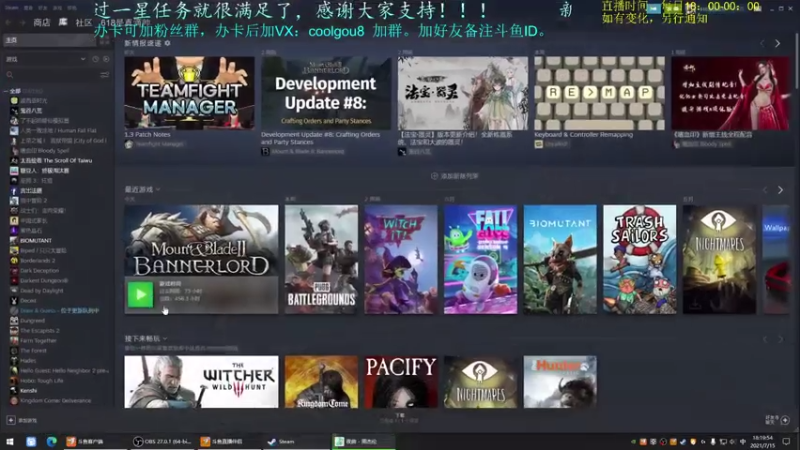This screenshot has height=450, width=800.
Task: Open the news shelf settings gear
Action: [x=168, y=43]
